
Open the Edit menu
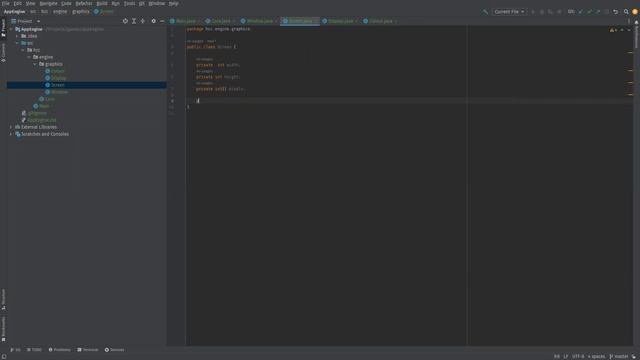pyautogui.click(x=18, y=3)
